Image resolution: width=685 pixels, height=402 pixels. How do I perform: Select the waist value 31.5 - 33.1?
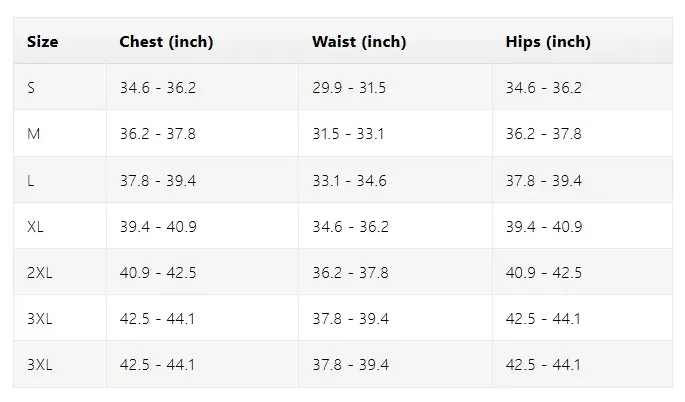point(349,134)
